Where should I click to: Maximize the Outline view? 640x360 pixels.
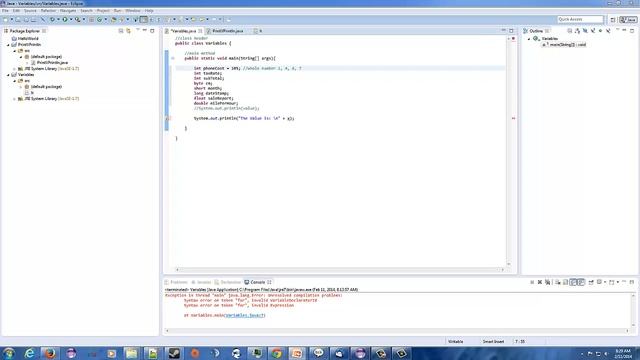pyautogui.click(x=632, y=31)
